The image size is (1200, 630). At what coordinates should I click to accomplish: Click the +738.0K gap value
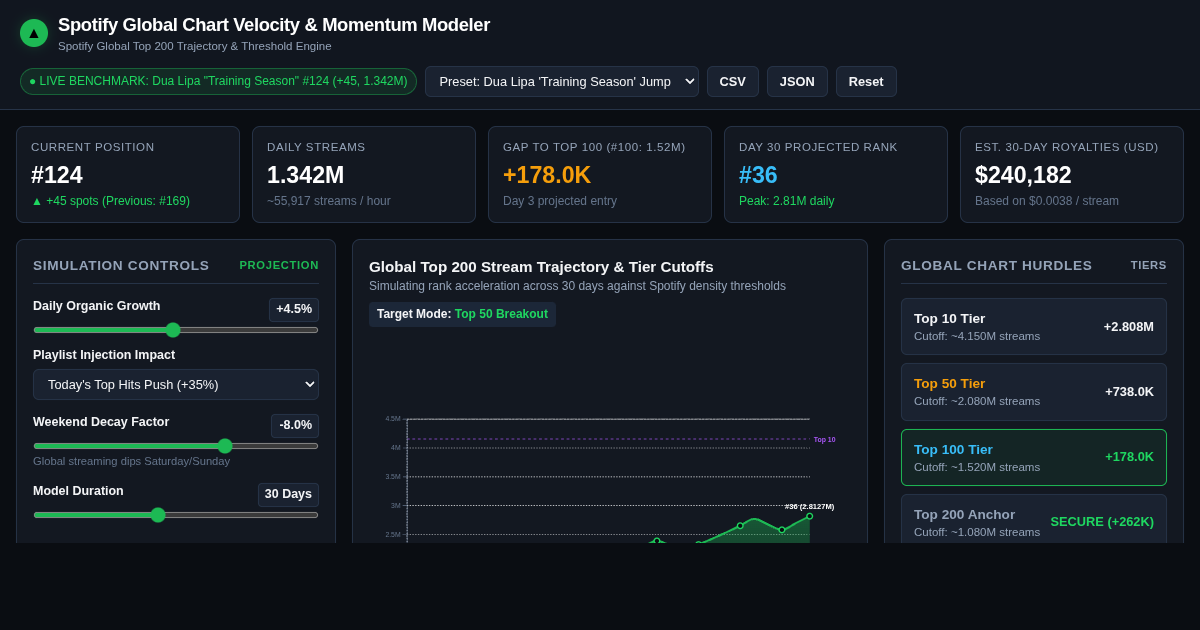click(x=1129, y=392)
